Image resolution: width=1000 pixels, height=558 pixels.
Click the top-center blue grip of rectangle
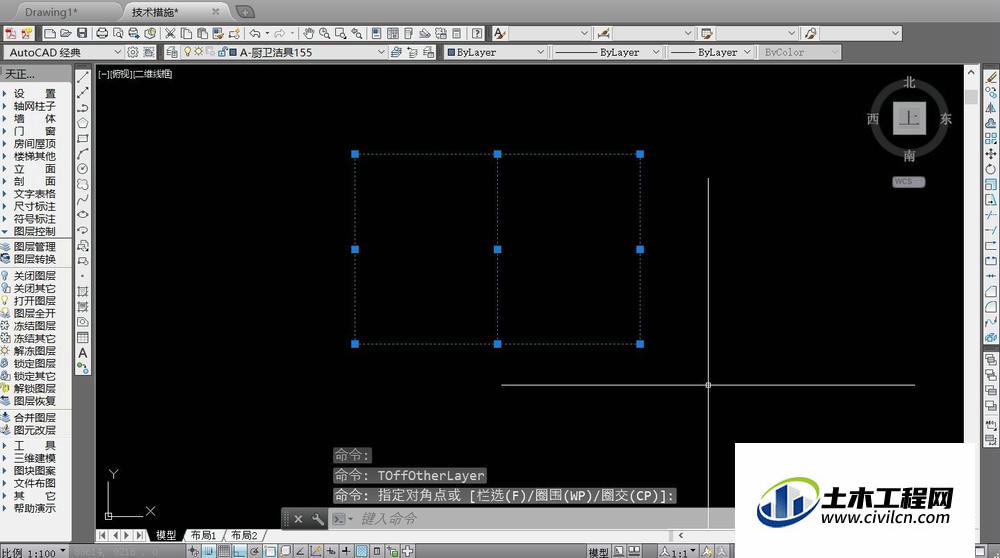[x=497, y=154]
